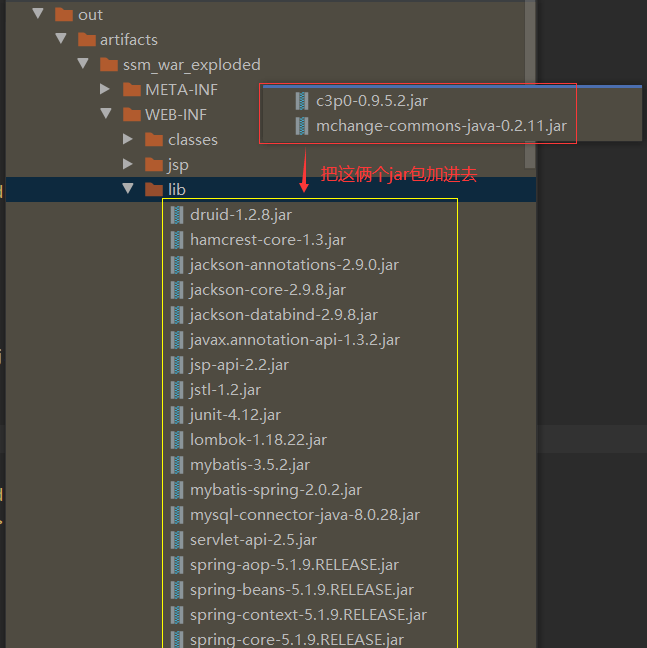Select the WEB-INF folder label
Screen dimensions: 647x648
click(176, 115)
